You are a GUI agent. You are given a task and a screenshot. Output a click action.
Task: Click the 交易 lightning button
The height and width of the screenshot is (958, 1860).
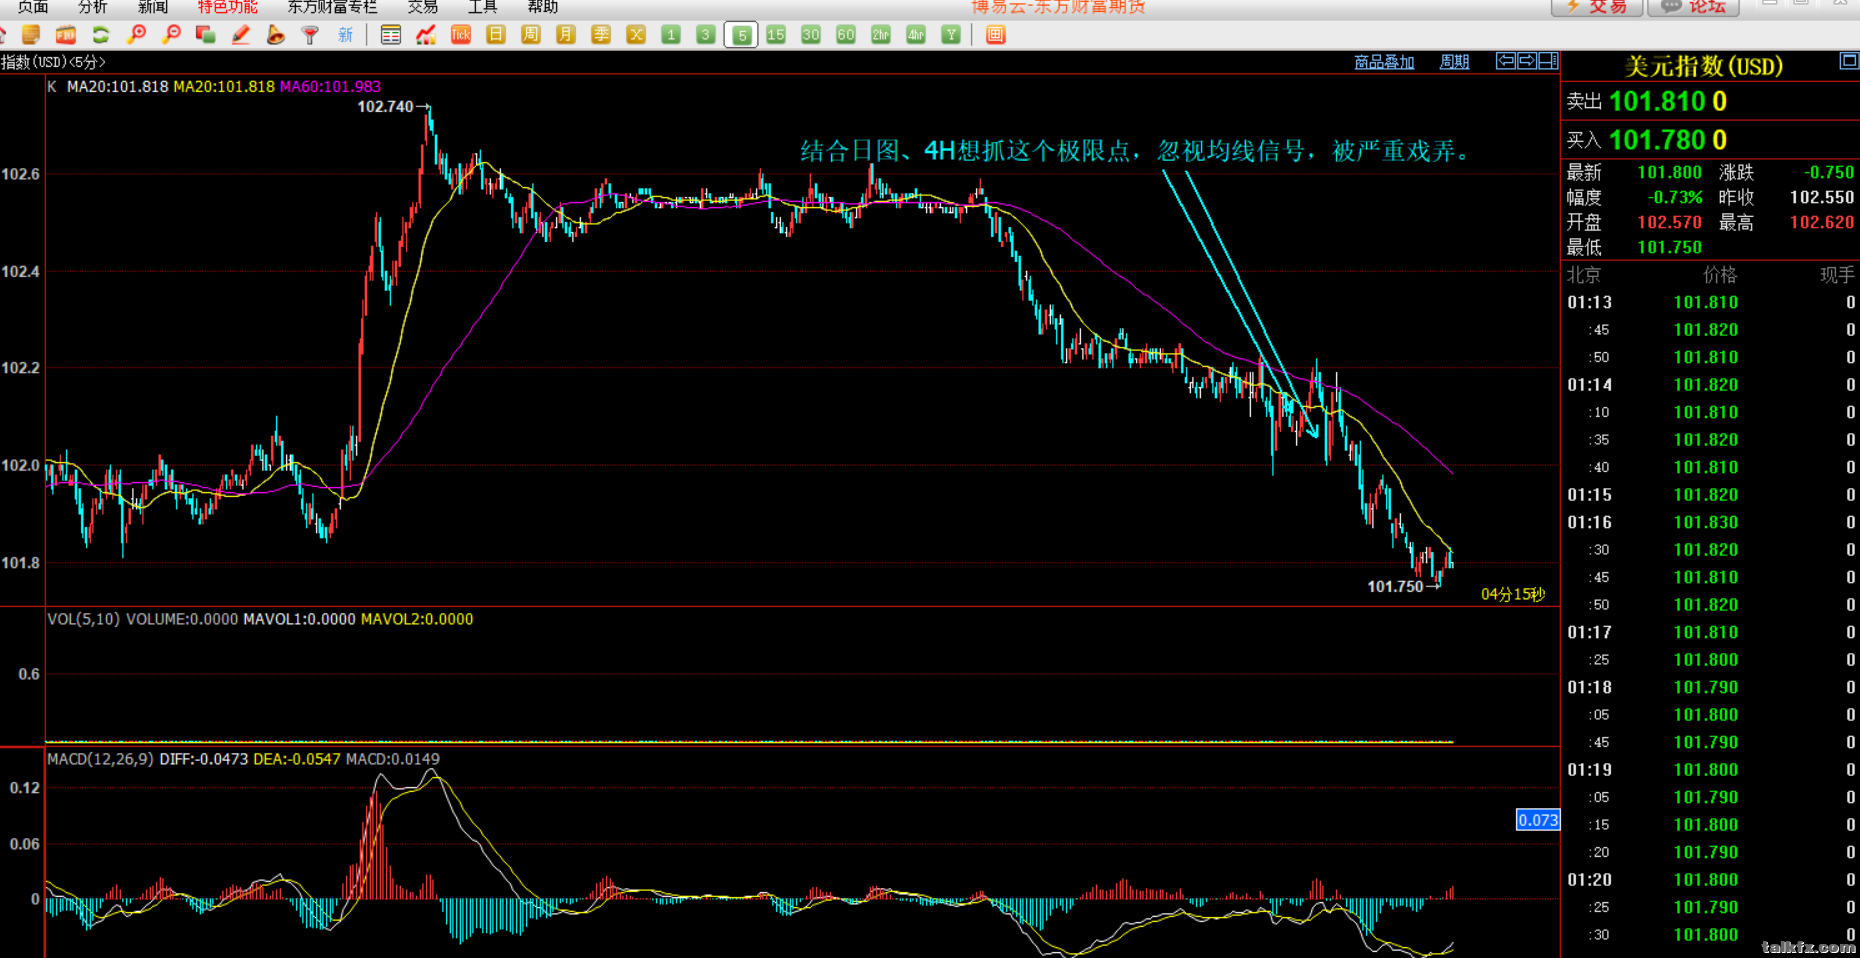[1596, 7]
